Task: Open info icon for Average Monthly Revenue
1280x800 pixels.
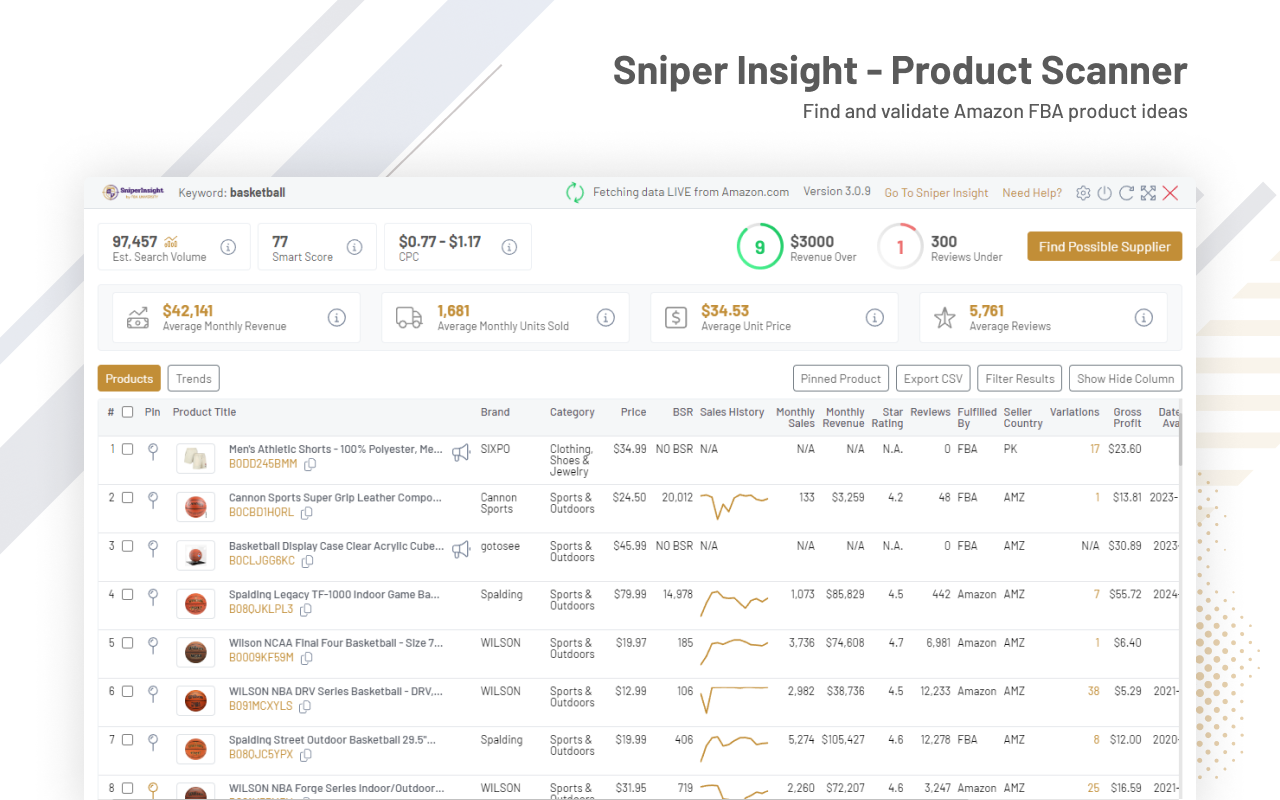Action: pyautogui.click(x=337, y=318)
